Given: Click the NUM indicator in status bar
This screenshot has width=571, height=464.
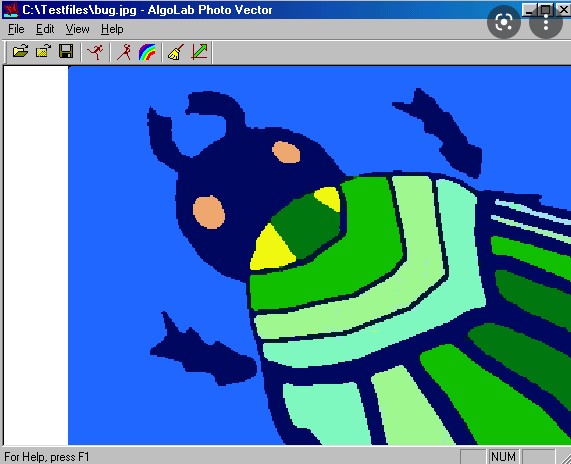Looking at the screenshot, I should click(x=503, y=456).
